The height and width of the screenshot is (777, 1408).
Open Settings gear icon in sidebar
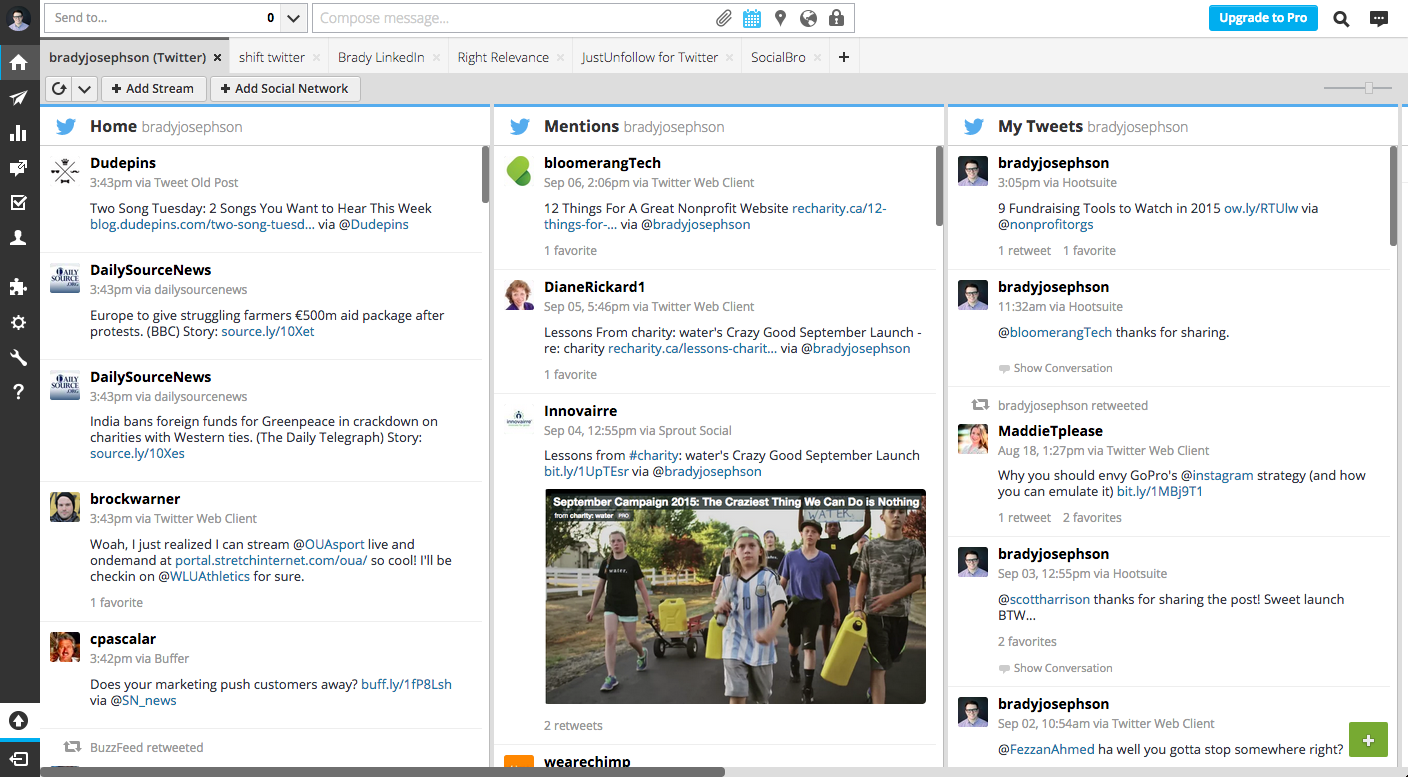tap(18, 322)
